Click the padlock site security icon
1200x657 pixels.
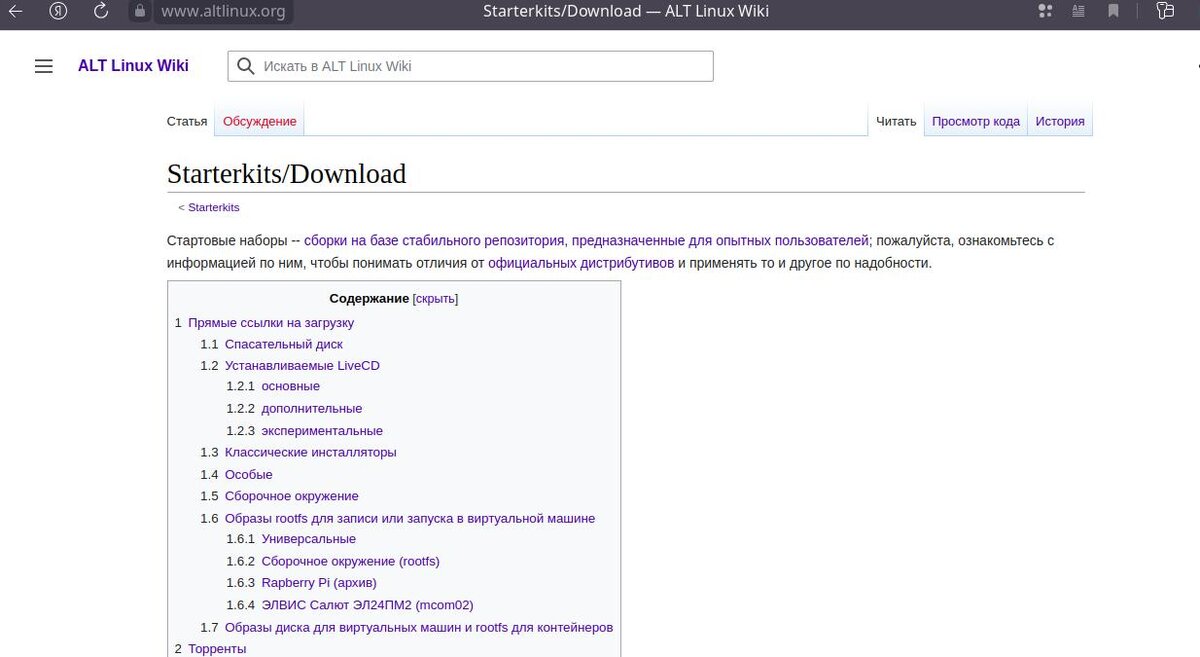click(x=140, y=12)
